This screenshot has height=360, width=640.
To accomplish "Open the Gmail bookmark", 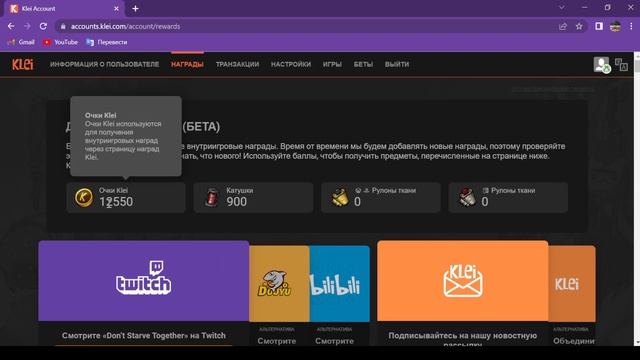I will click(x=21, y=42).
